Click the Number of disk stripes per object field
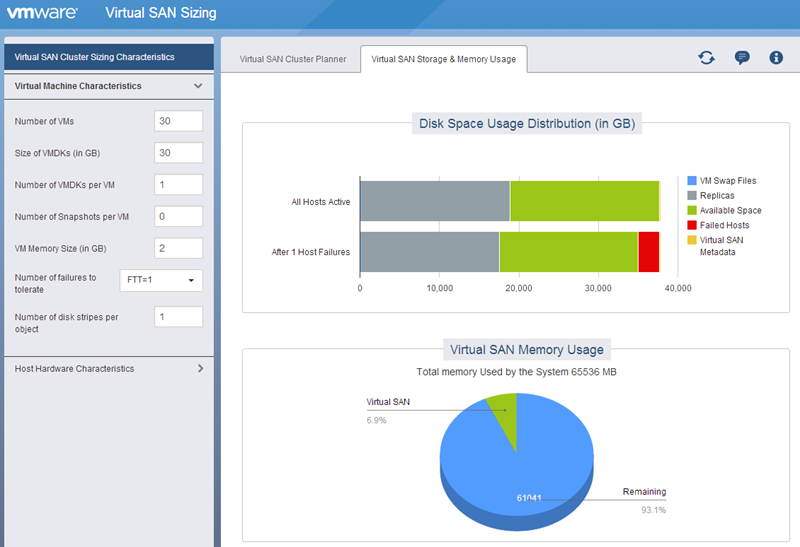 click(179, 316)
